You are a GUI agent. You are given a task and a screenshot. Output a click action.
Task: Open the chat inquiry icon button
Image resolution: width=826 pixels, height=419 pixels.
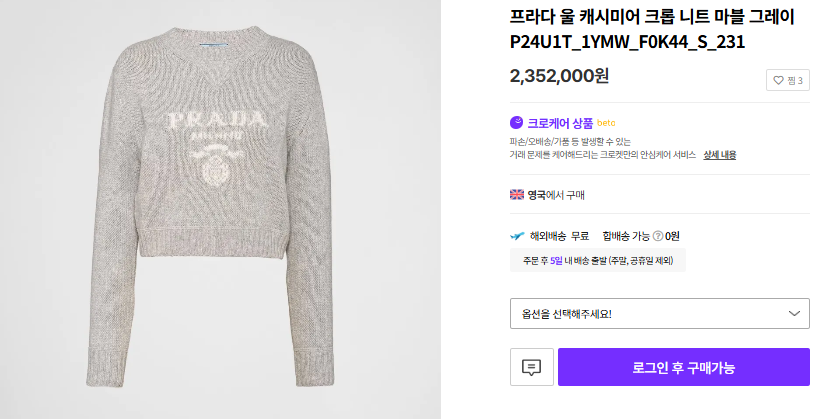click(x=532, y=367)
